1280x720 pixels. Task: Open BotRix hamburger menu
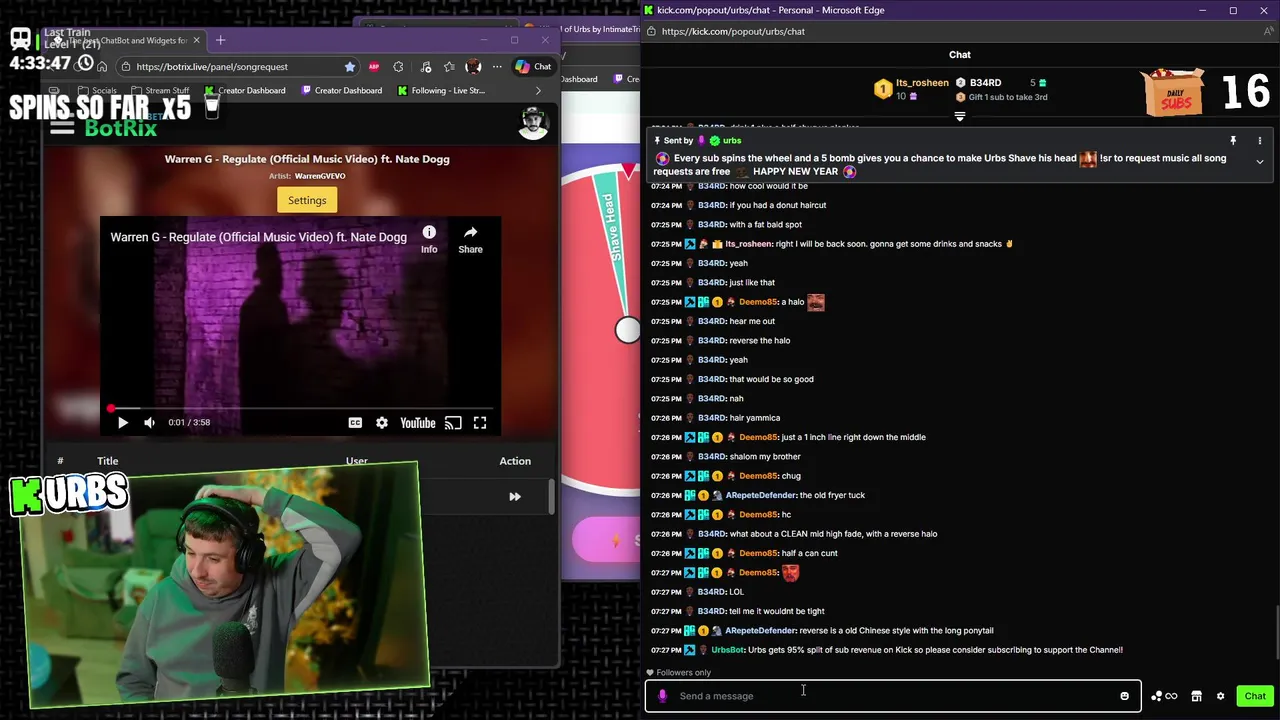(x=62, y=127)
